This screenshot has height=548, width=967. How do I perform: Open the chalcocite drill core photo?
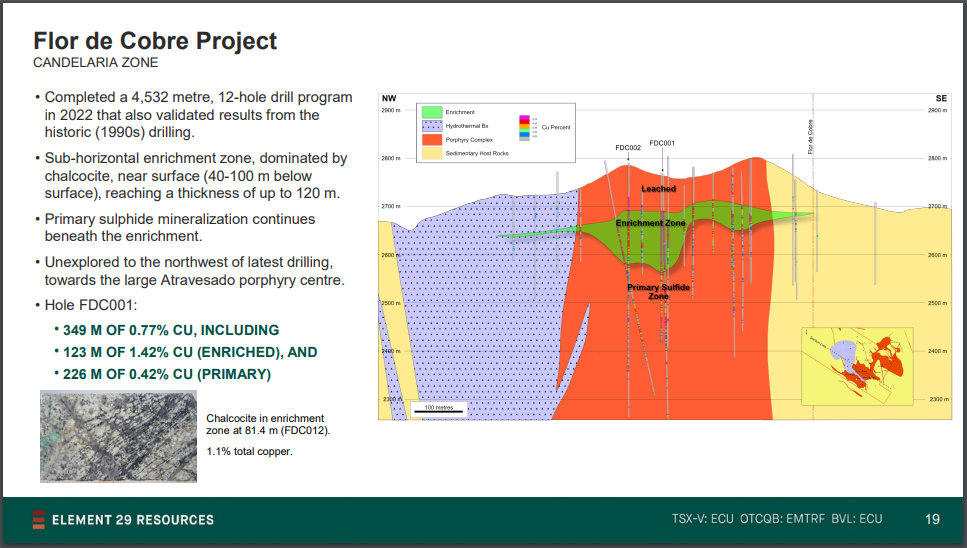tap(118, 436)
